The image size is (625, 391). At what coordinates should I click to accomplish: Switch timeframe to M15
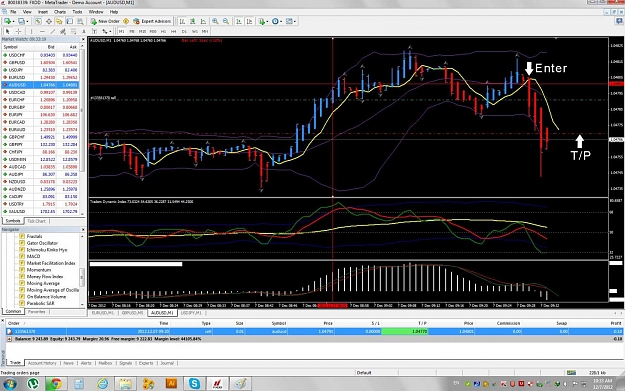pyautogui.click(x=142, y=31)
